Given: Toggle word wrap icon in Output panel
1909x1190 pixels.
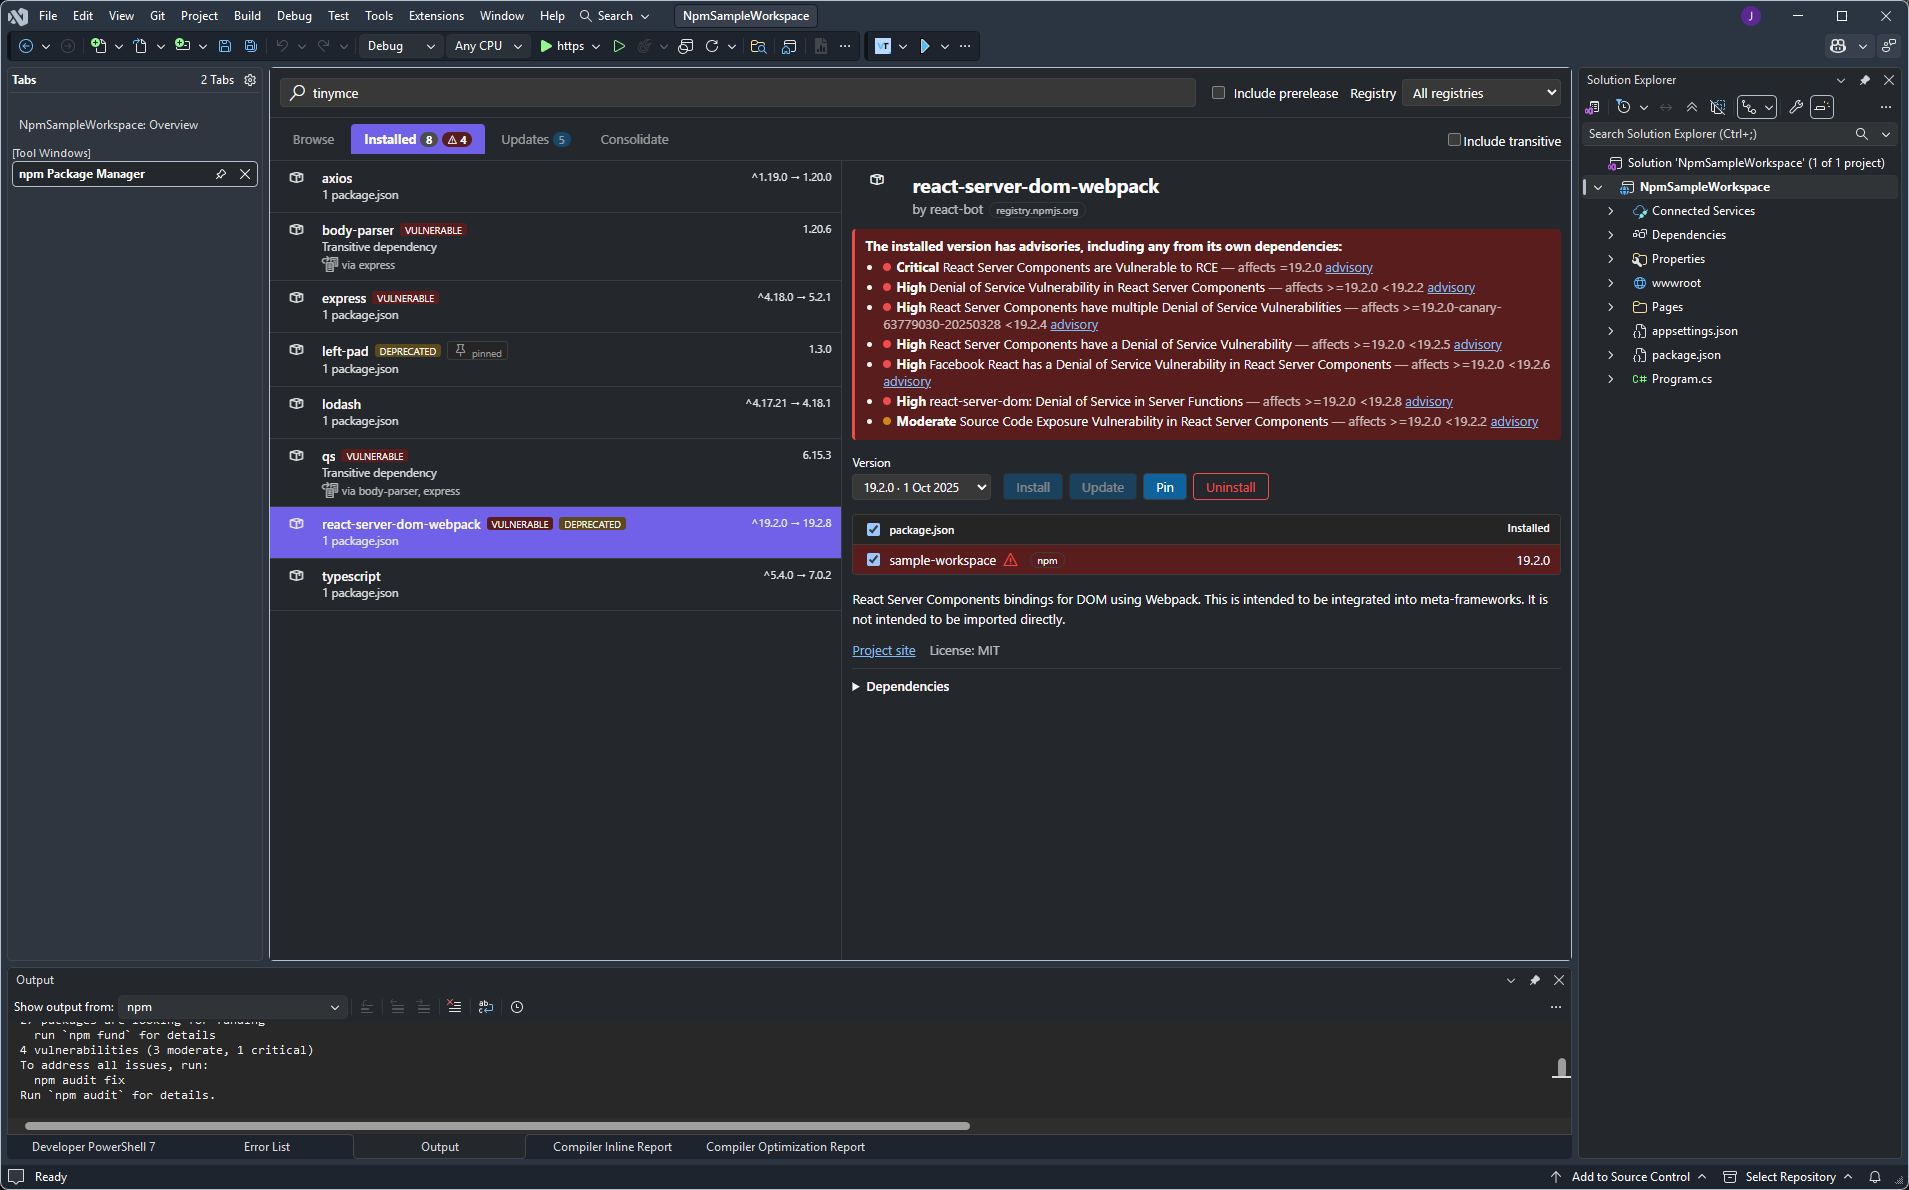Looking at the screenshot, I should [x=486, y=1007].
